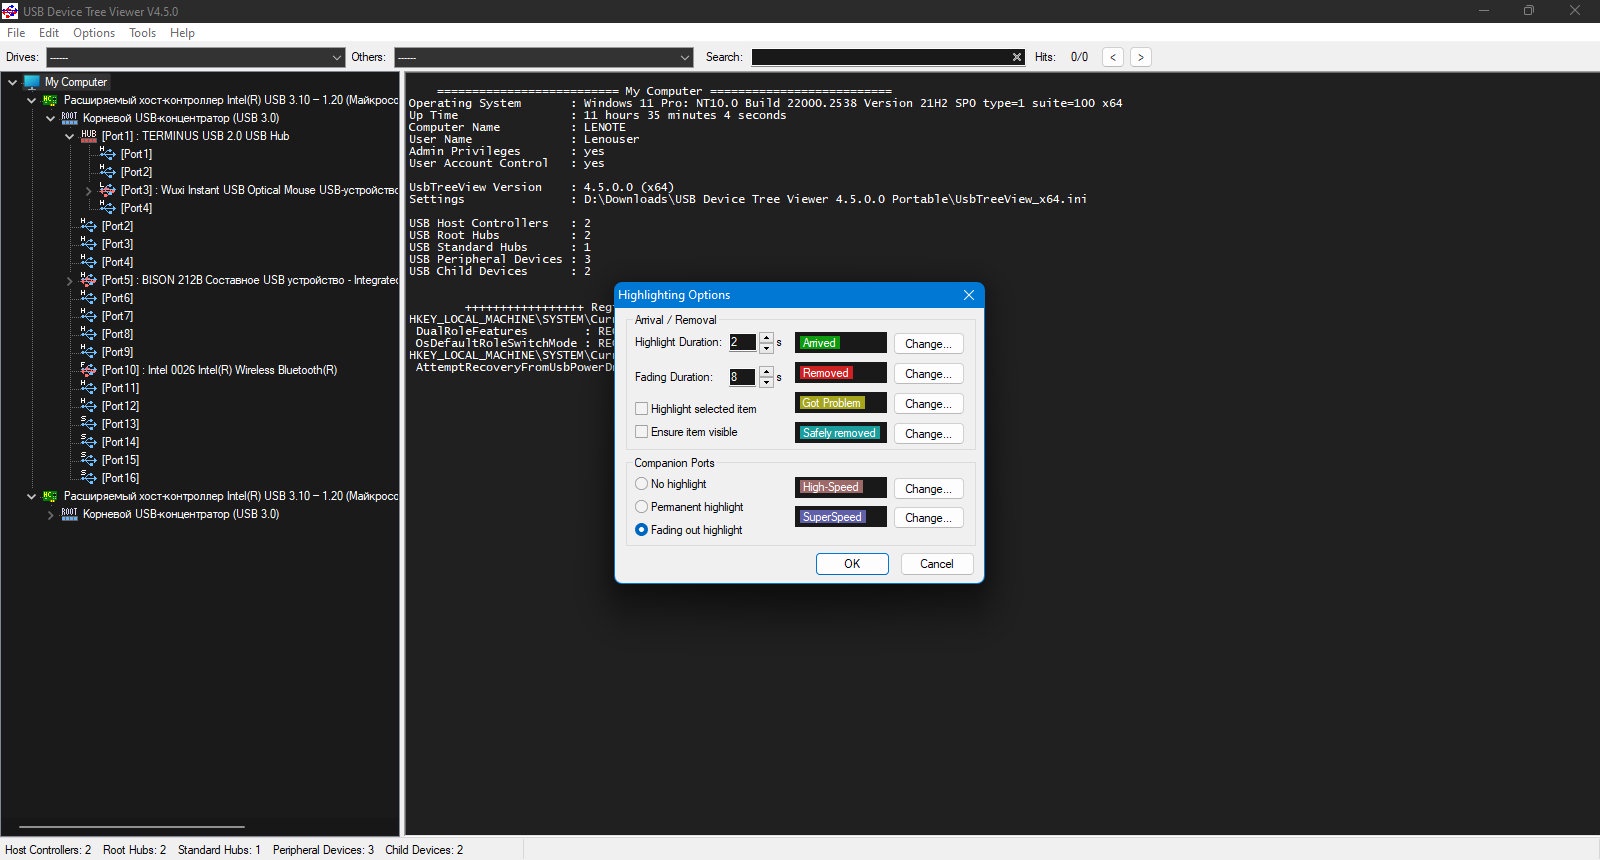This screenshot has height=860, width=1600.
Task: Collapse the first USB 3.0 root hub
Action: coord(50,118)
